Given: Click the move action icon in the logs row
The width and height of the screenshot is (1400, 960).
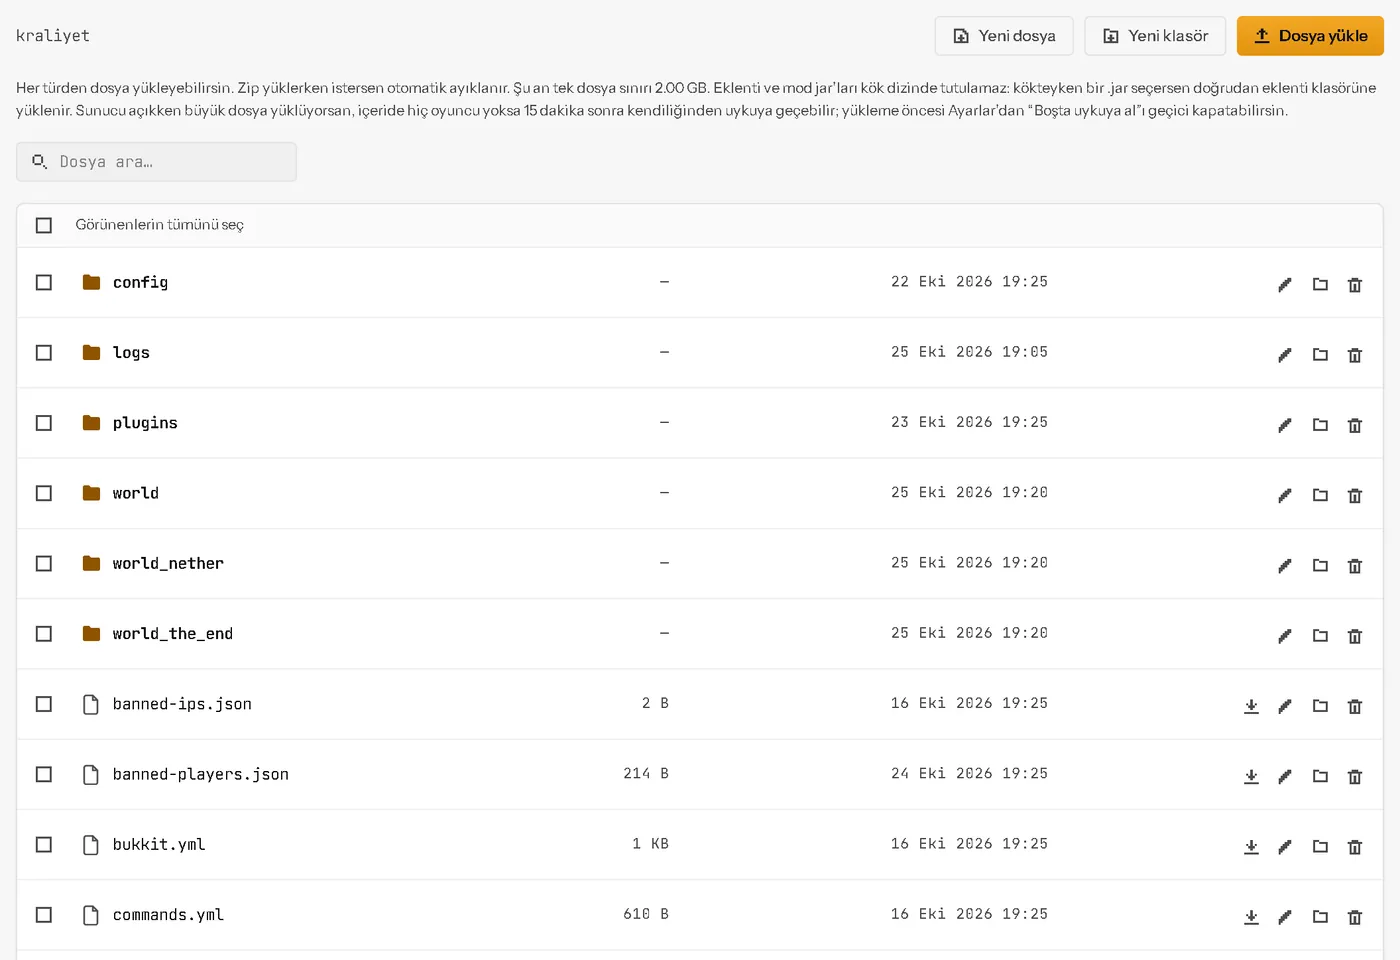Looking at the screenshot, I should click(1320, 355).
